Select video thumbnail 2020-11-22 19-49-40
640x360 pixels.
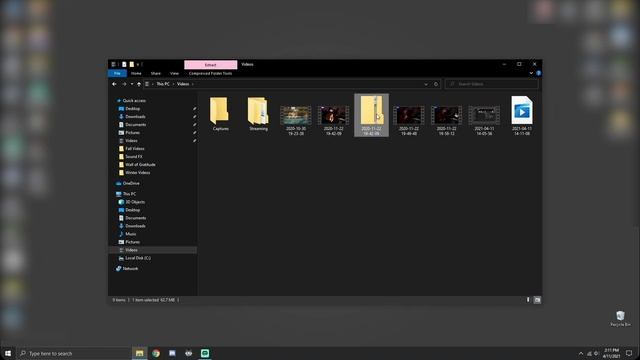click(409, 120)
